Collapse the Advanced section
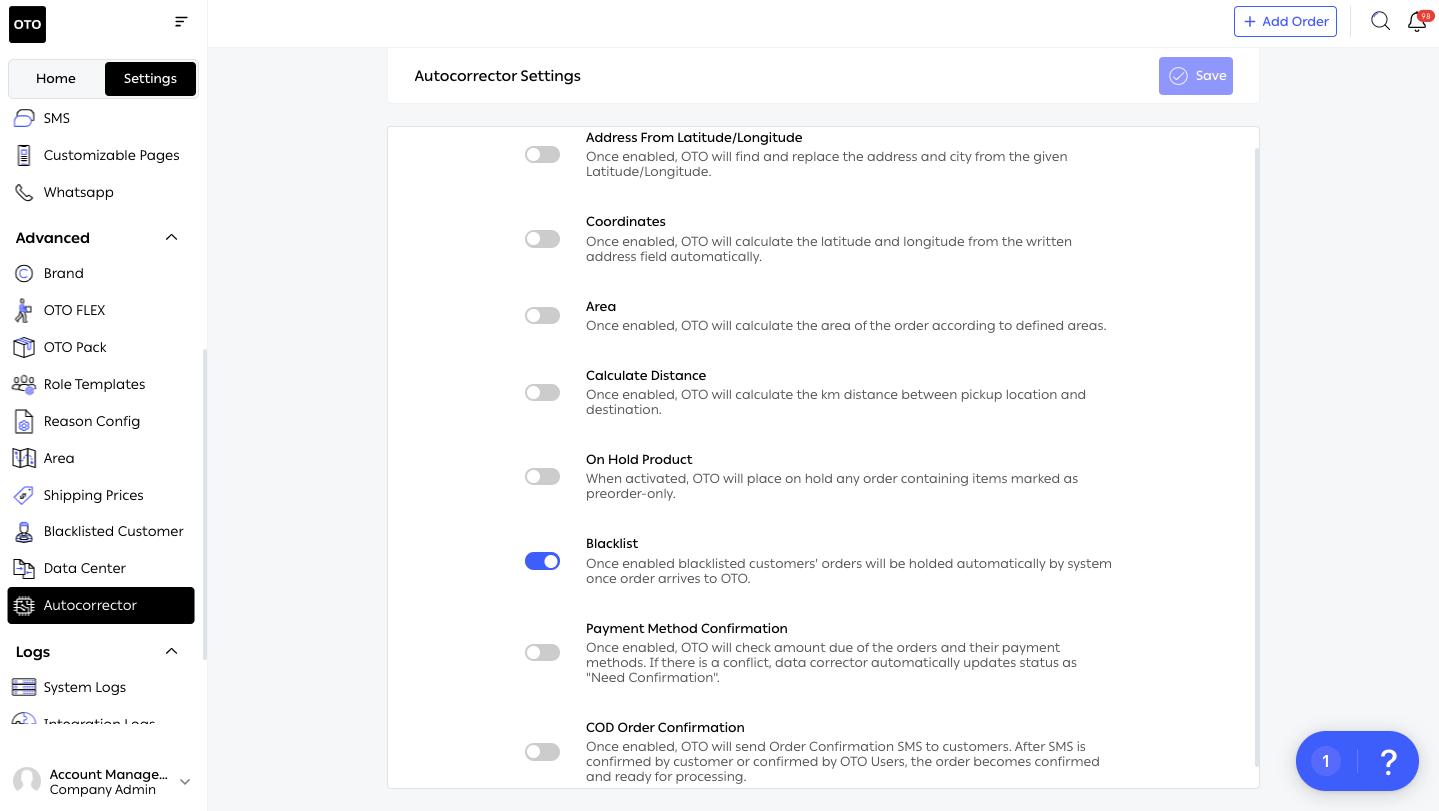The height and width of the screenshot is (811, 1439). point(171,238)
